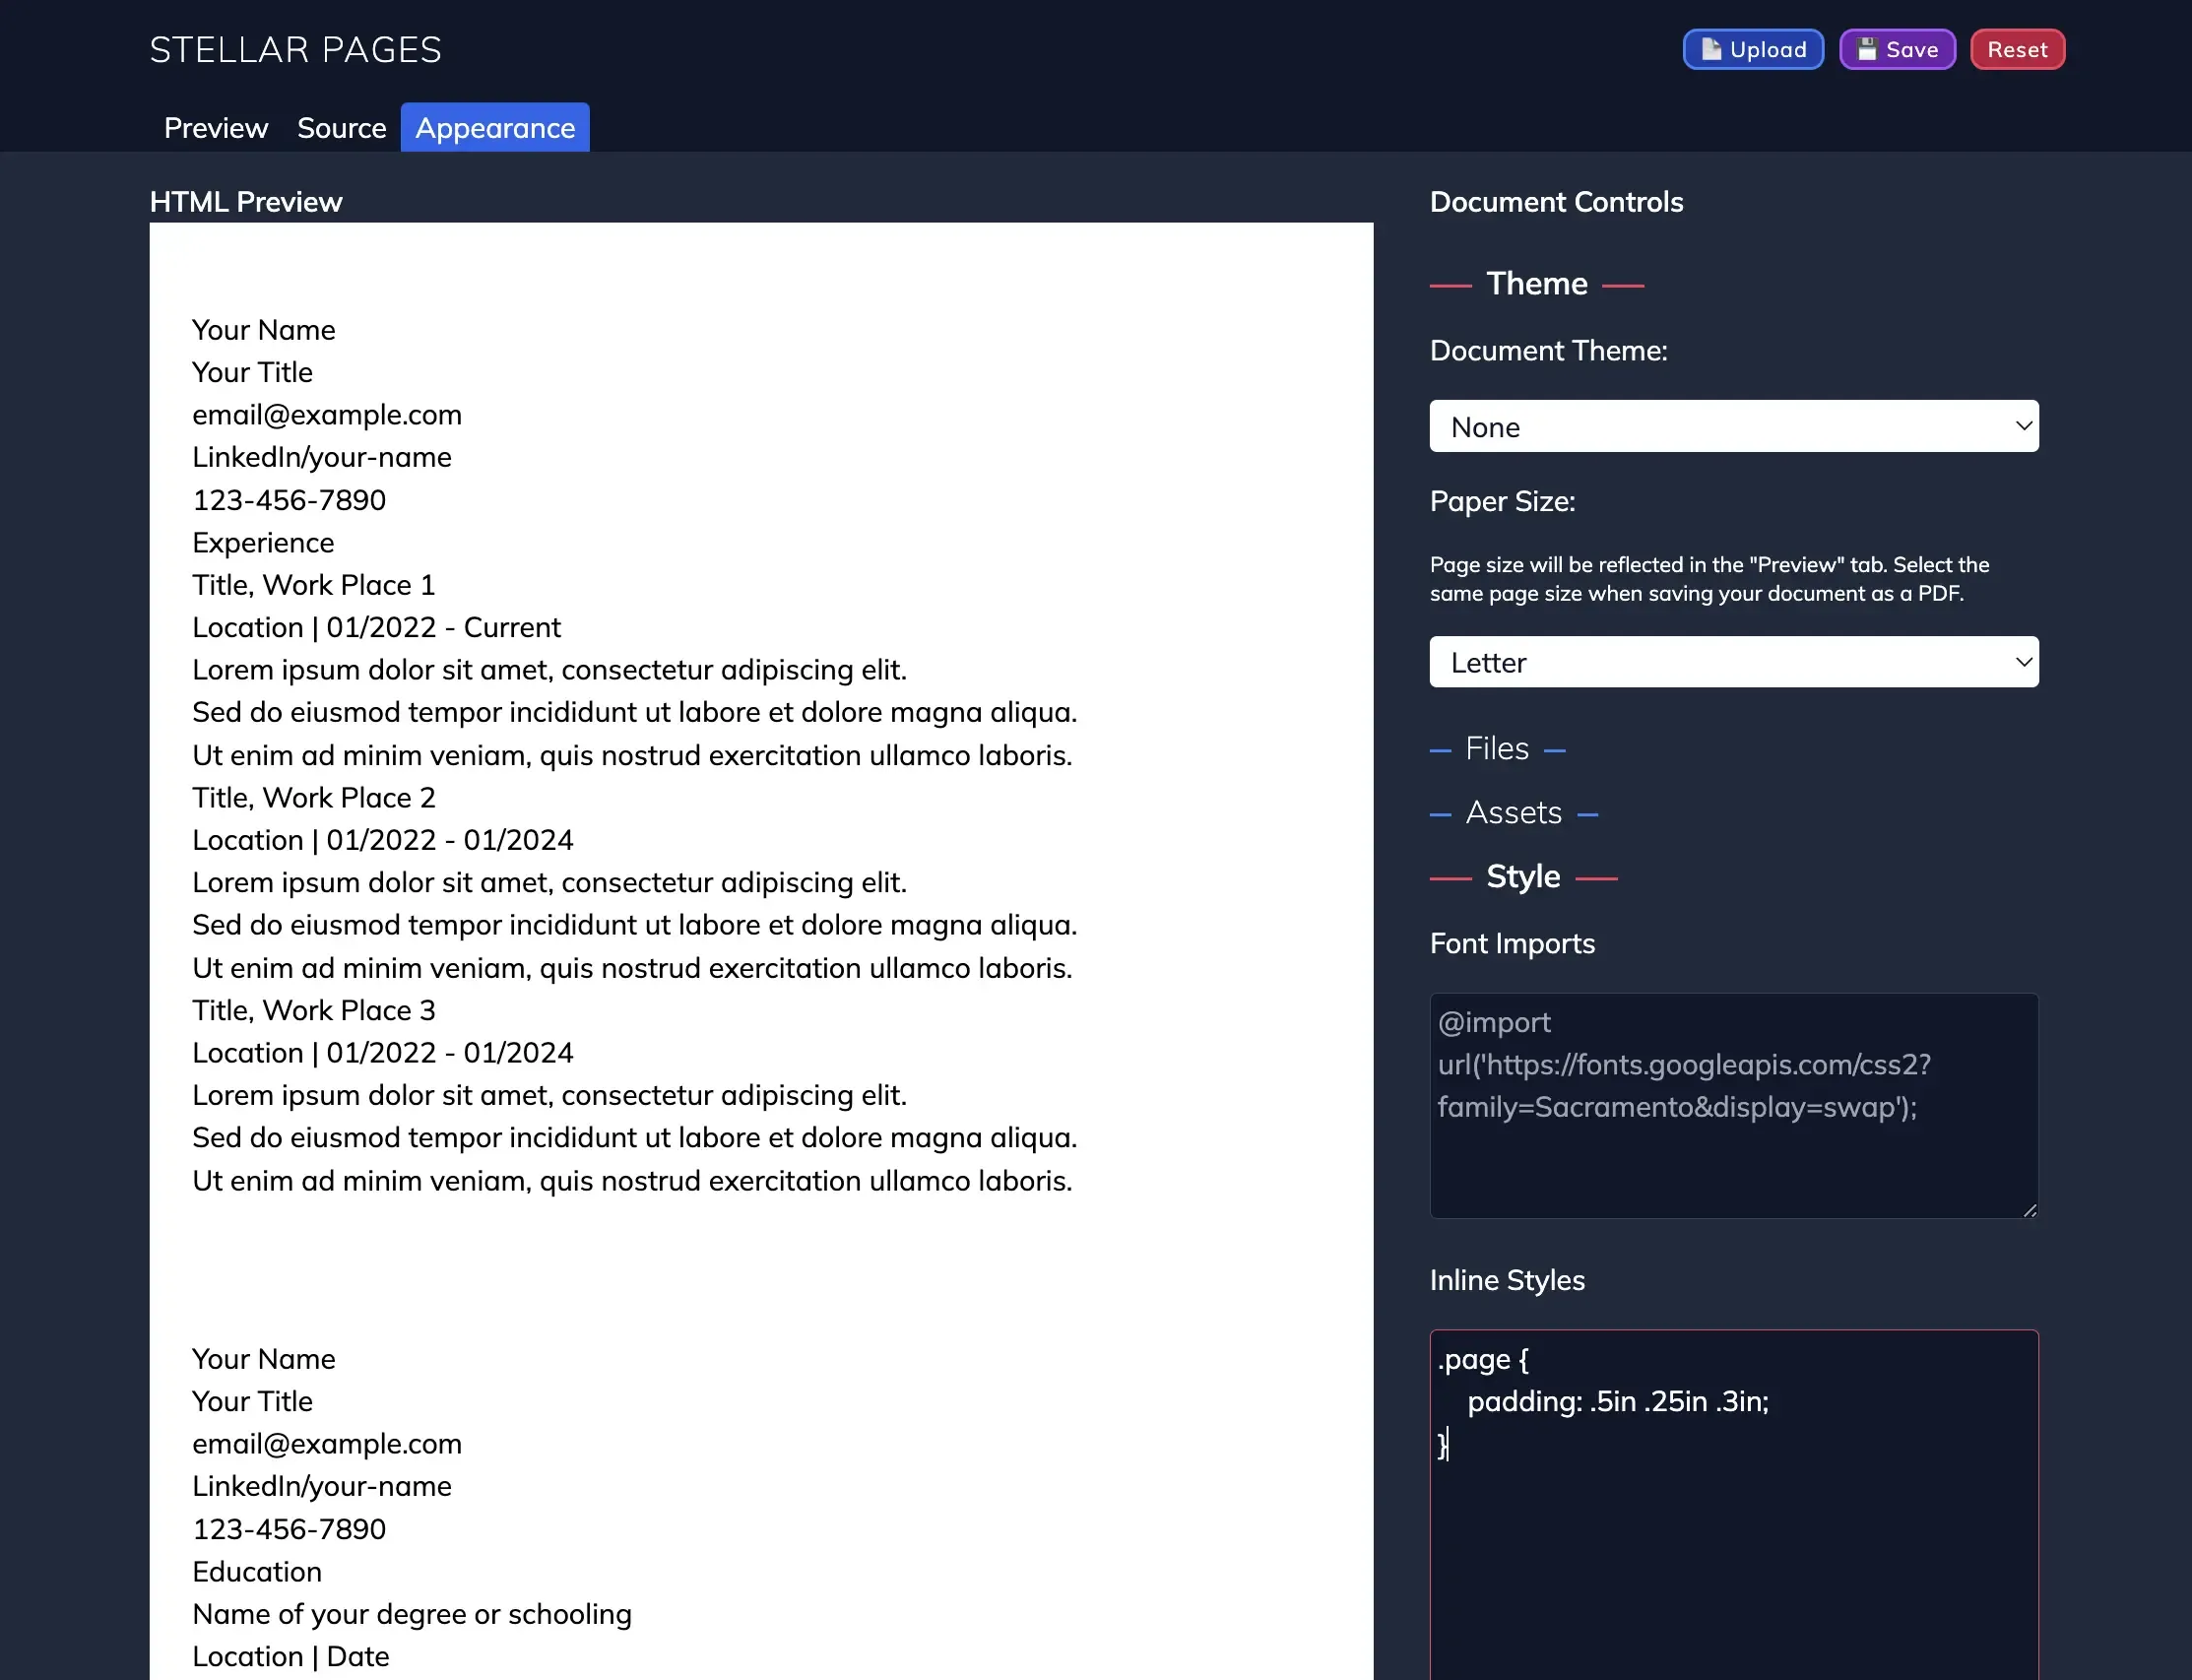Click 'email@example.com' in first preview page
The width and height of the screenshot is (2192, 1680).
click(327, 414)
